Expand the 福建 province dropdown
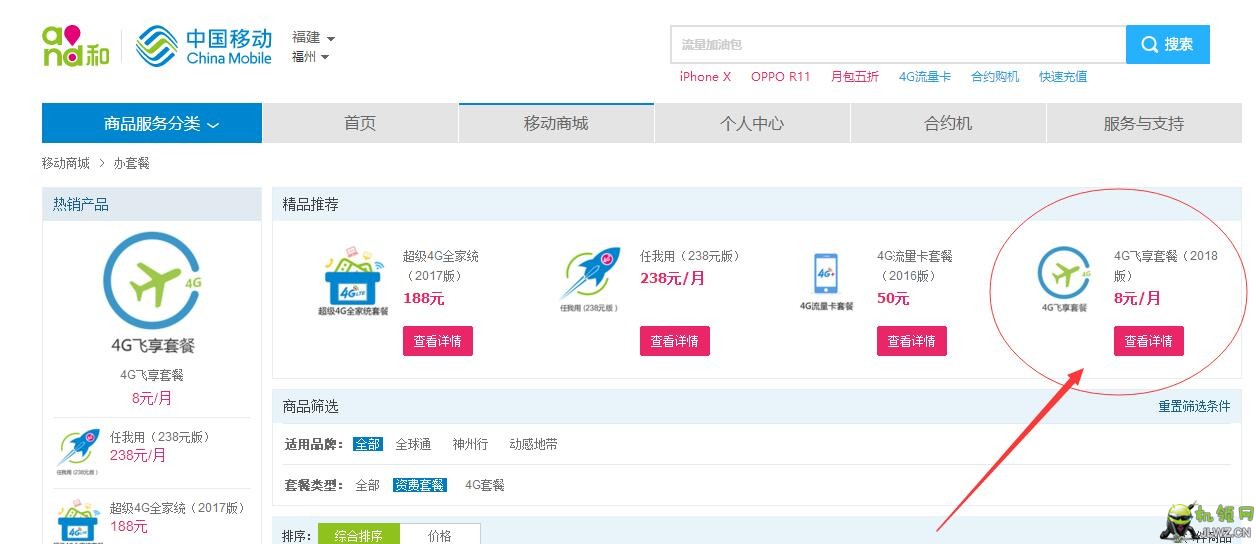Viewport: 1256px width, 544px height. click(x=313, y=37)
